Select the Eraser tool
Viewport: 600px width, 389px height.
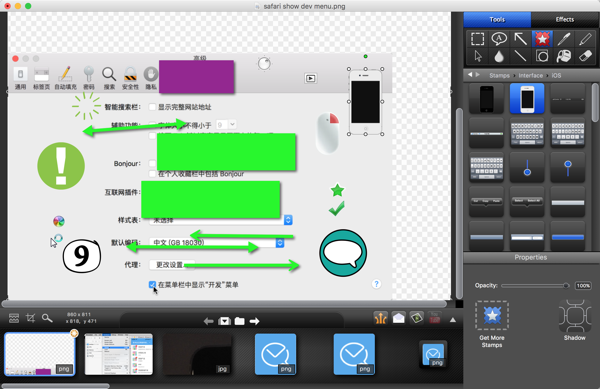[x=585, y=56]
